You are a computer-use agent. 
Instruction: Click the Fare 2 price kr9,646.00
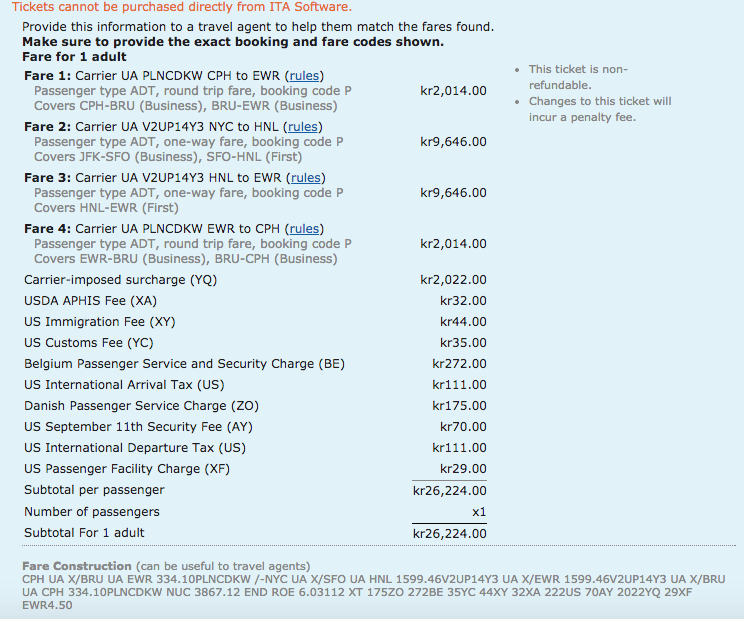(453, 142)
